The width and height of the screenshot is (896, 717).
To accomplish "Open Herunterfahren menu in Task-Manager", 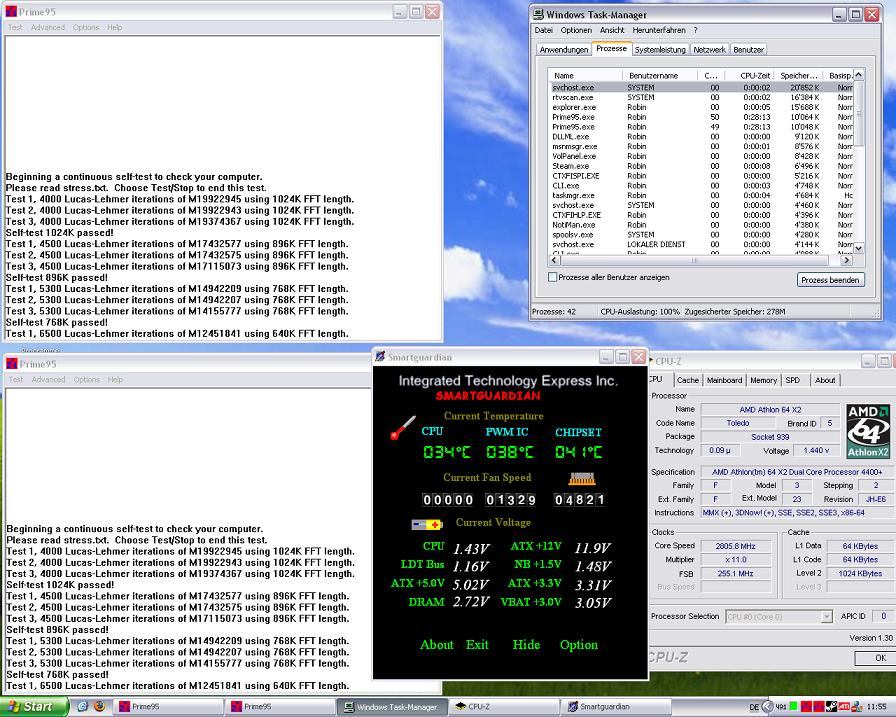I will point(659,30).
